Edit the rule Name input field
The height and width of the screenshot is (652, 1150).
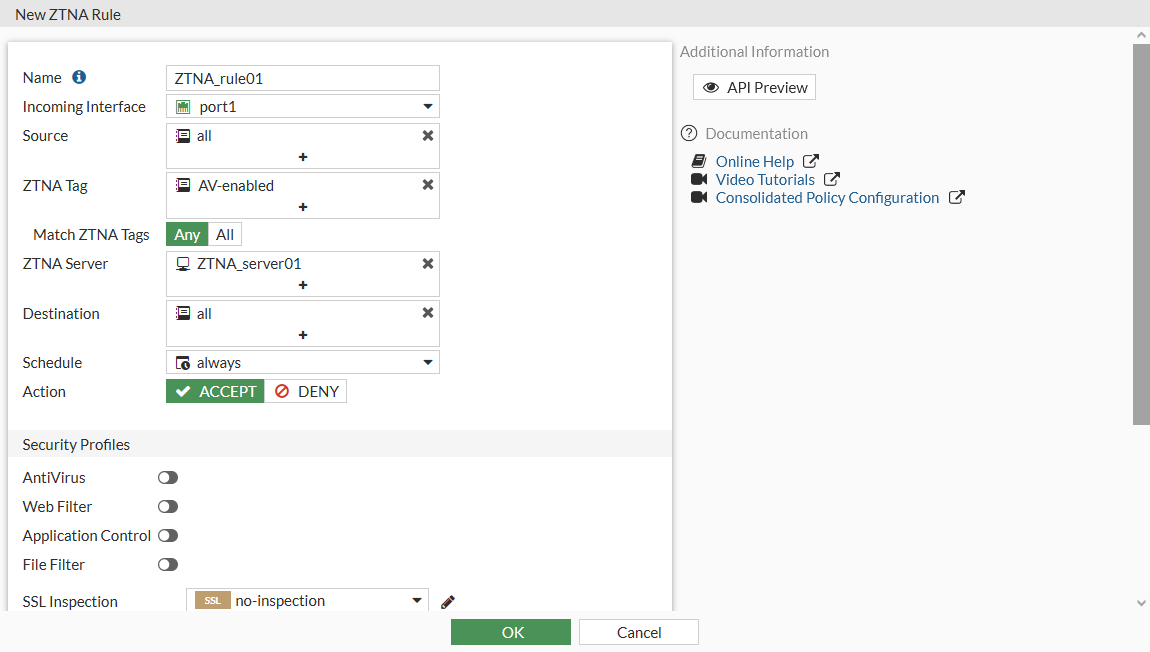(x=303, y=78)
